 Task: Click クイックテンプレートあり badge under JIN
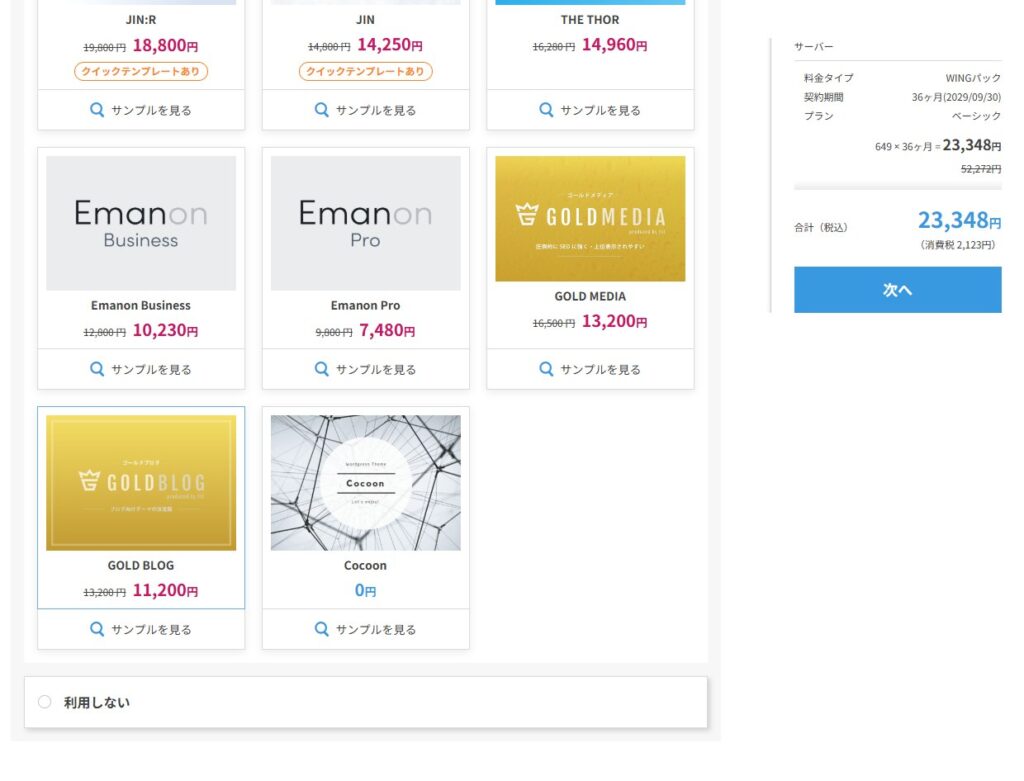coord(366,71)
